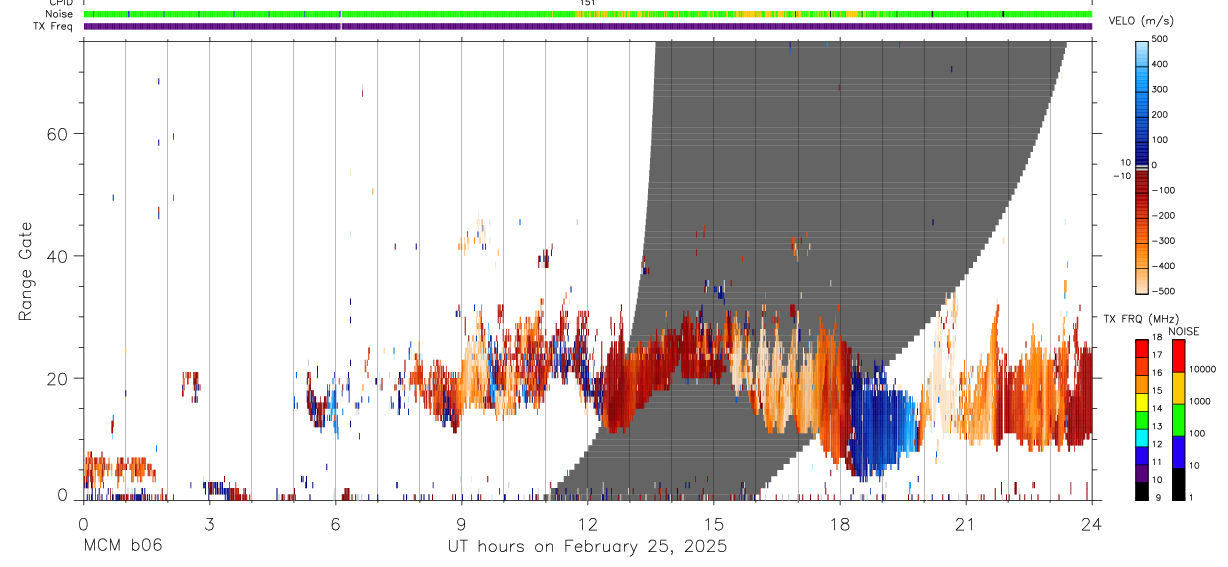
Task: Click velocity scale label 500
Action: click(1160, 39)
